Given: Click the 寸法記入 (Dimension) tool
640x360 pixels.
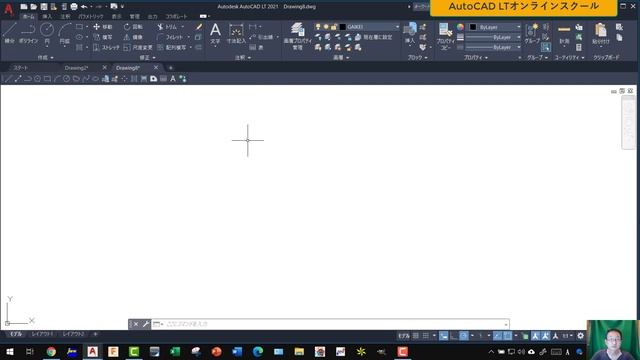Looking at the screenshot, I should tap(236, 33).
